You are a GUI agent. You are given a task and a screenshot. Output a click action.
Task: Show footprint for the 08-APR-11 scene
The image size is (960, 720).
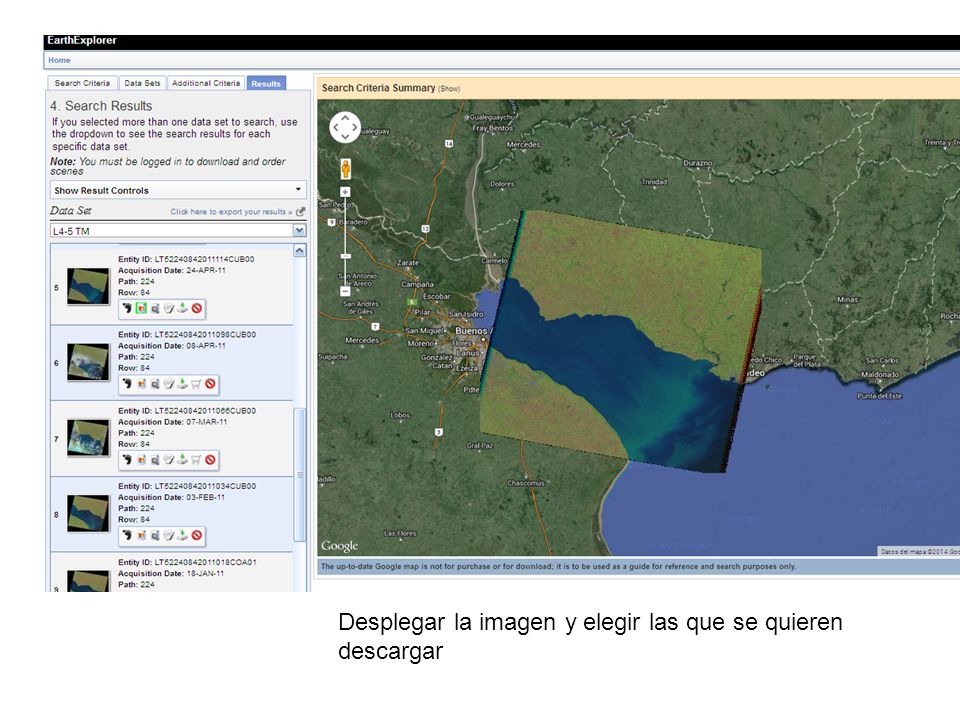pyautogui.click(x=127, y=384)
